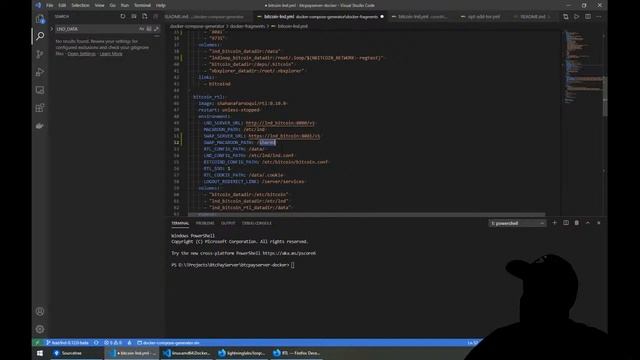Open the powershell terminal selector dropdown
Image resolution: width=640 pixels, height=360 pixels.
[x=517, y=223]
